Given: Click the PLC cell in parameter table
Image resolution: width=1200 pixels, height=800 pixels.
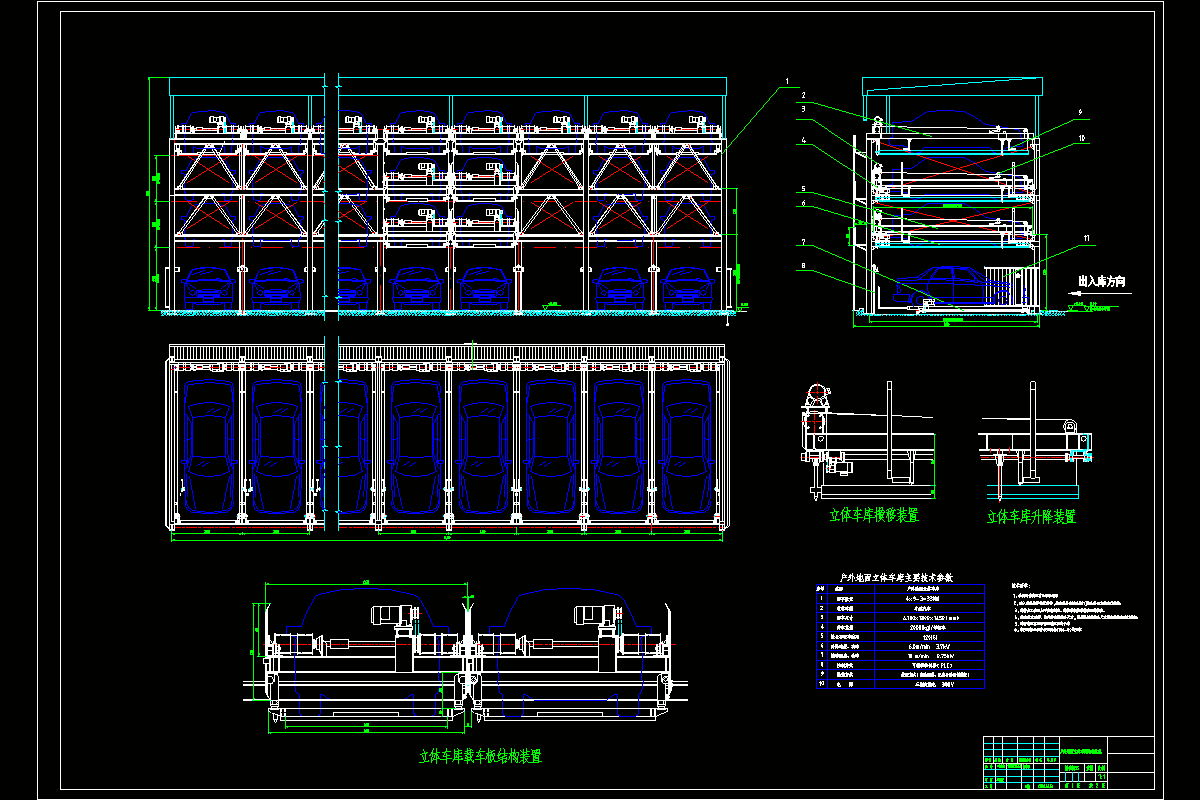Looking at the screenshot, I should point(930,665).
